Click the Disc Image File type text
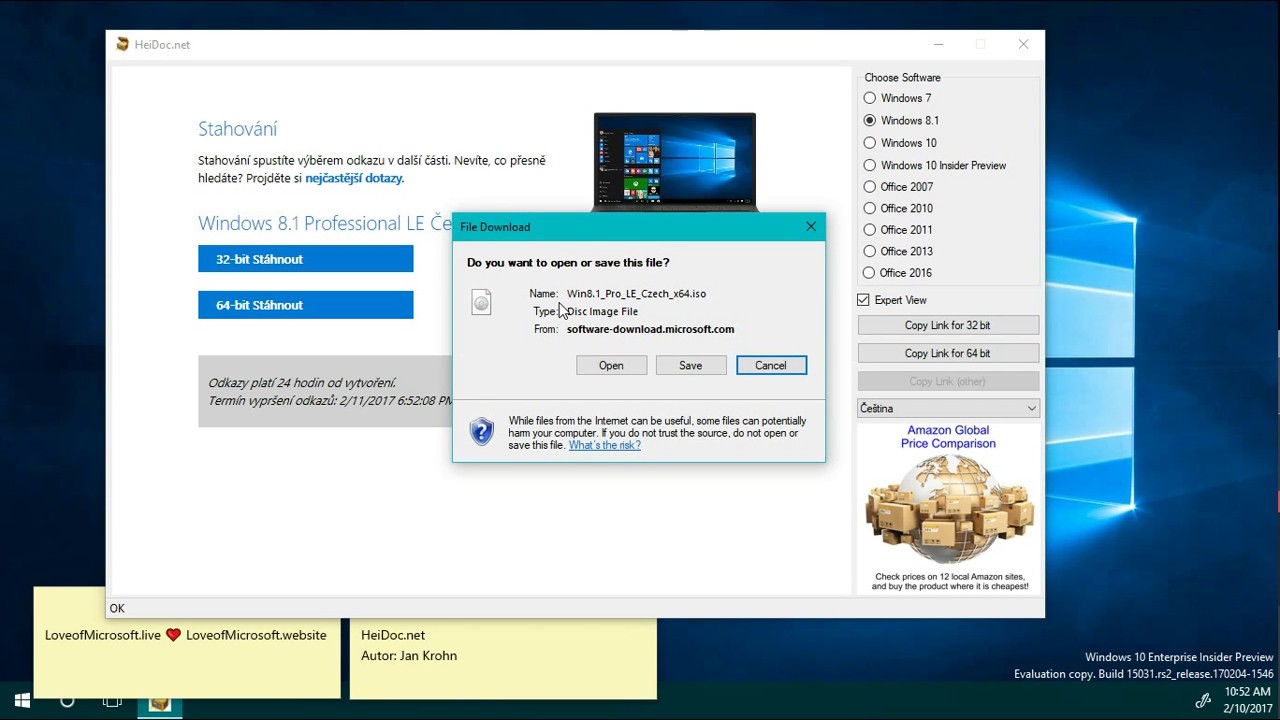The width and height of the screenshot is (1280, 720). (x=602, y=312)
